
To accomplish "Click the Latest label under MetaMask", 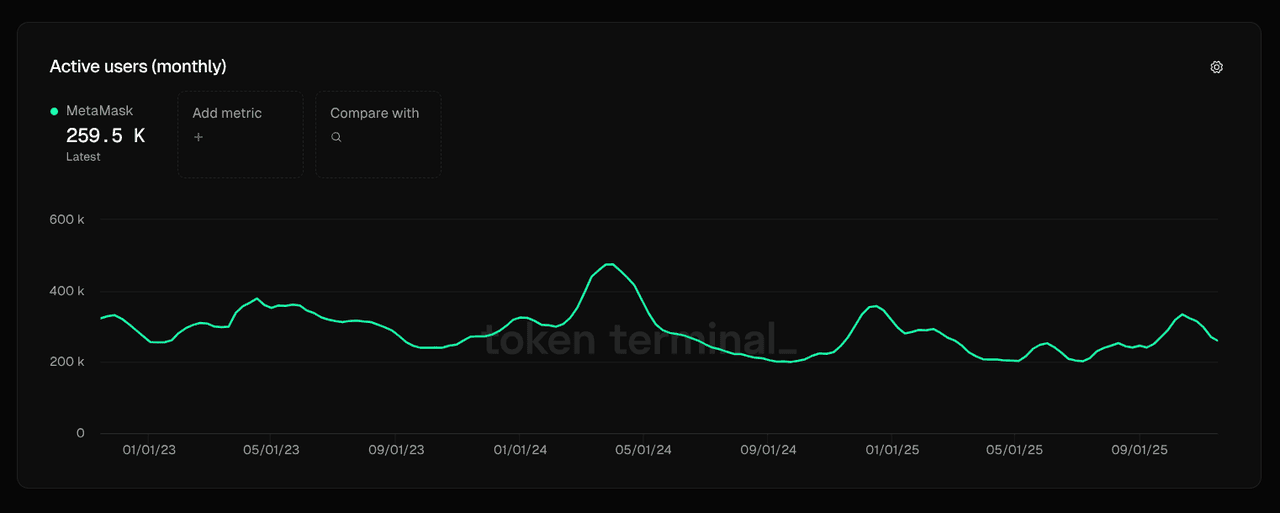I will tap(83, 157).
